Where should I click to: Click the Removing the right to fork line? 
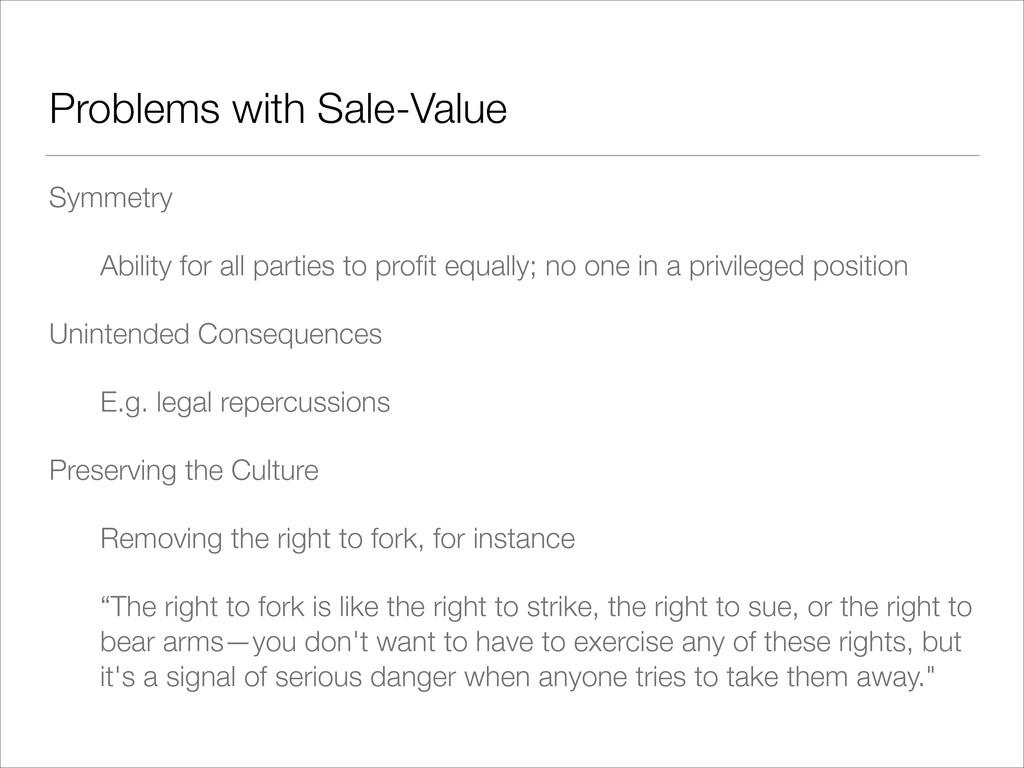click(x=338, y=539)
